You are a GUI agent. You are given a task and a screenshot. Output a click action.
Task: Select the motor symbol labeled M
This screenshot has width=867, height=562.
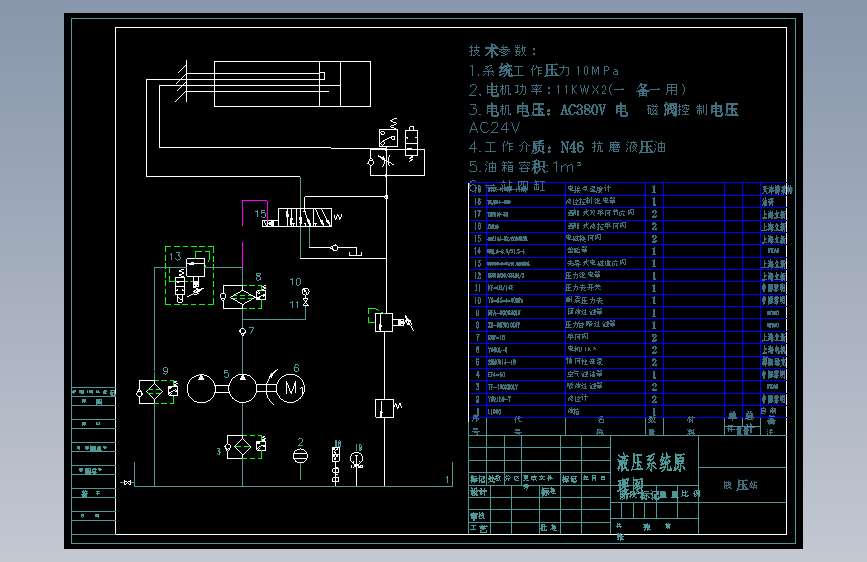click(x=290, y=388)
